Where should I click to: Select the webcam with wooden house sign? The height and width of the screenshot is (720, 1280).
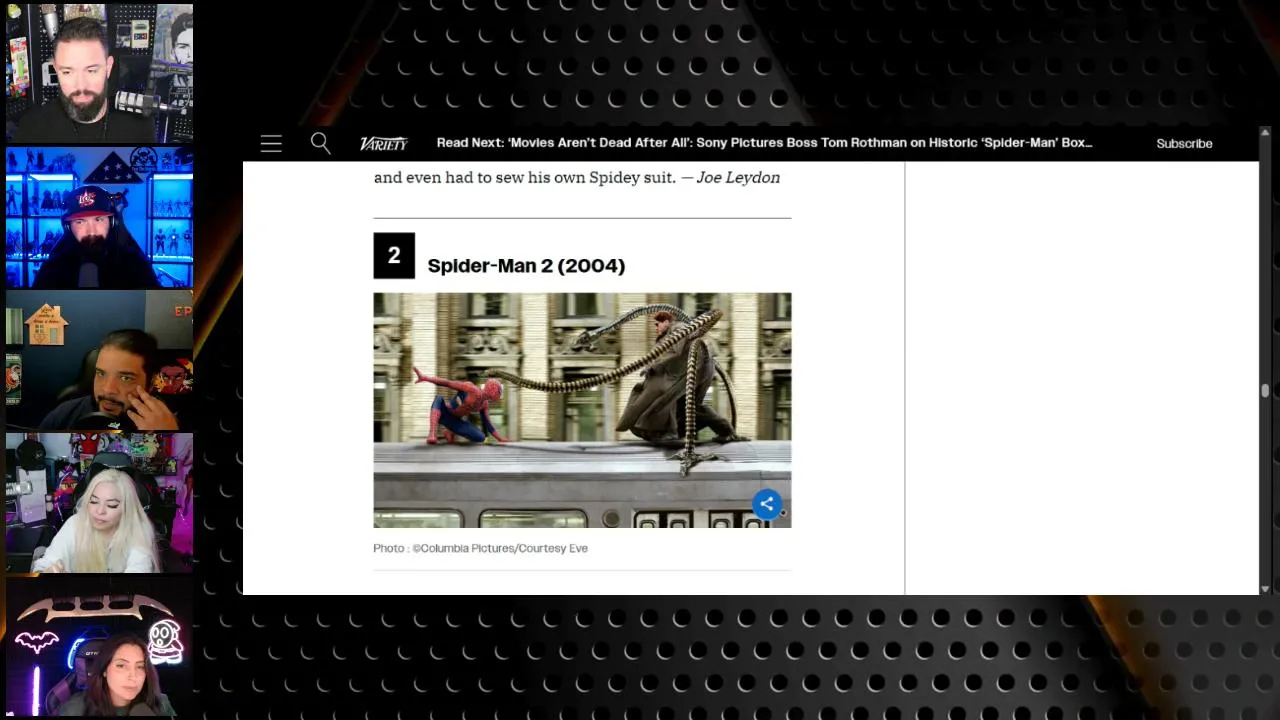(99, 361)
